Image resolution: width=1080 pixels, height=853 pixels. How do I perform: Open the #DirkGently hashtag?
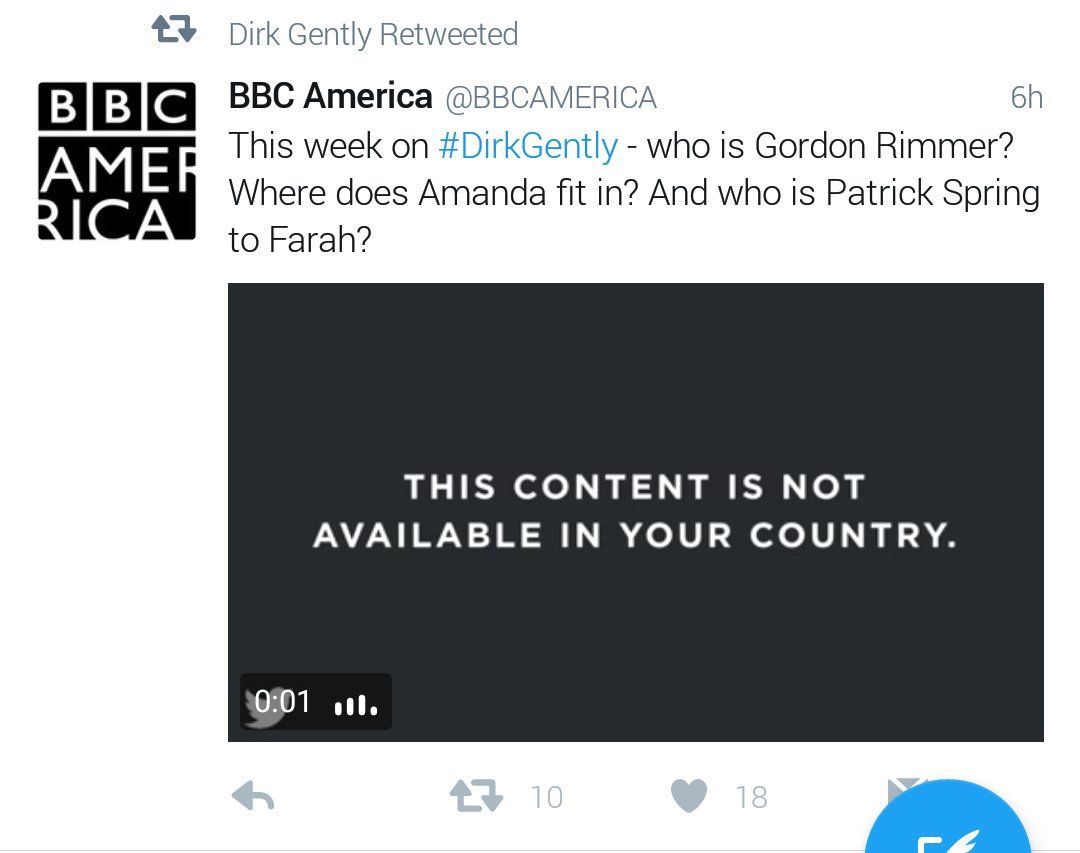(528, 146)
